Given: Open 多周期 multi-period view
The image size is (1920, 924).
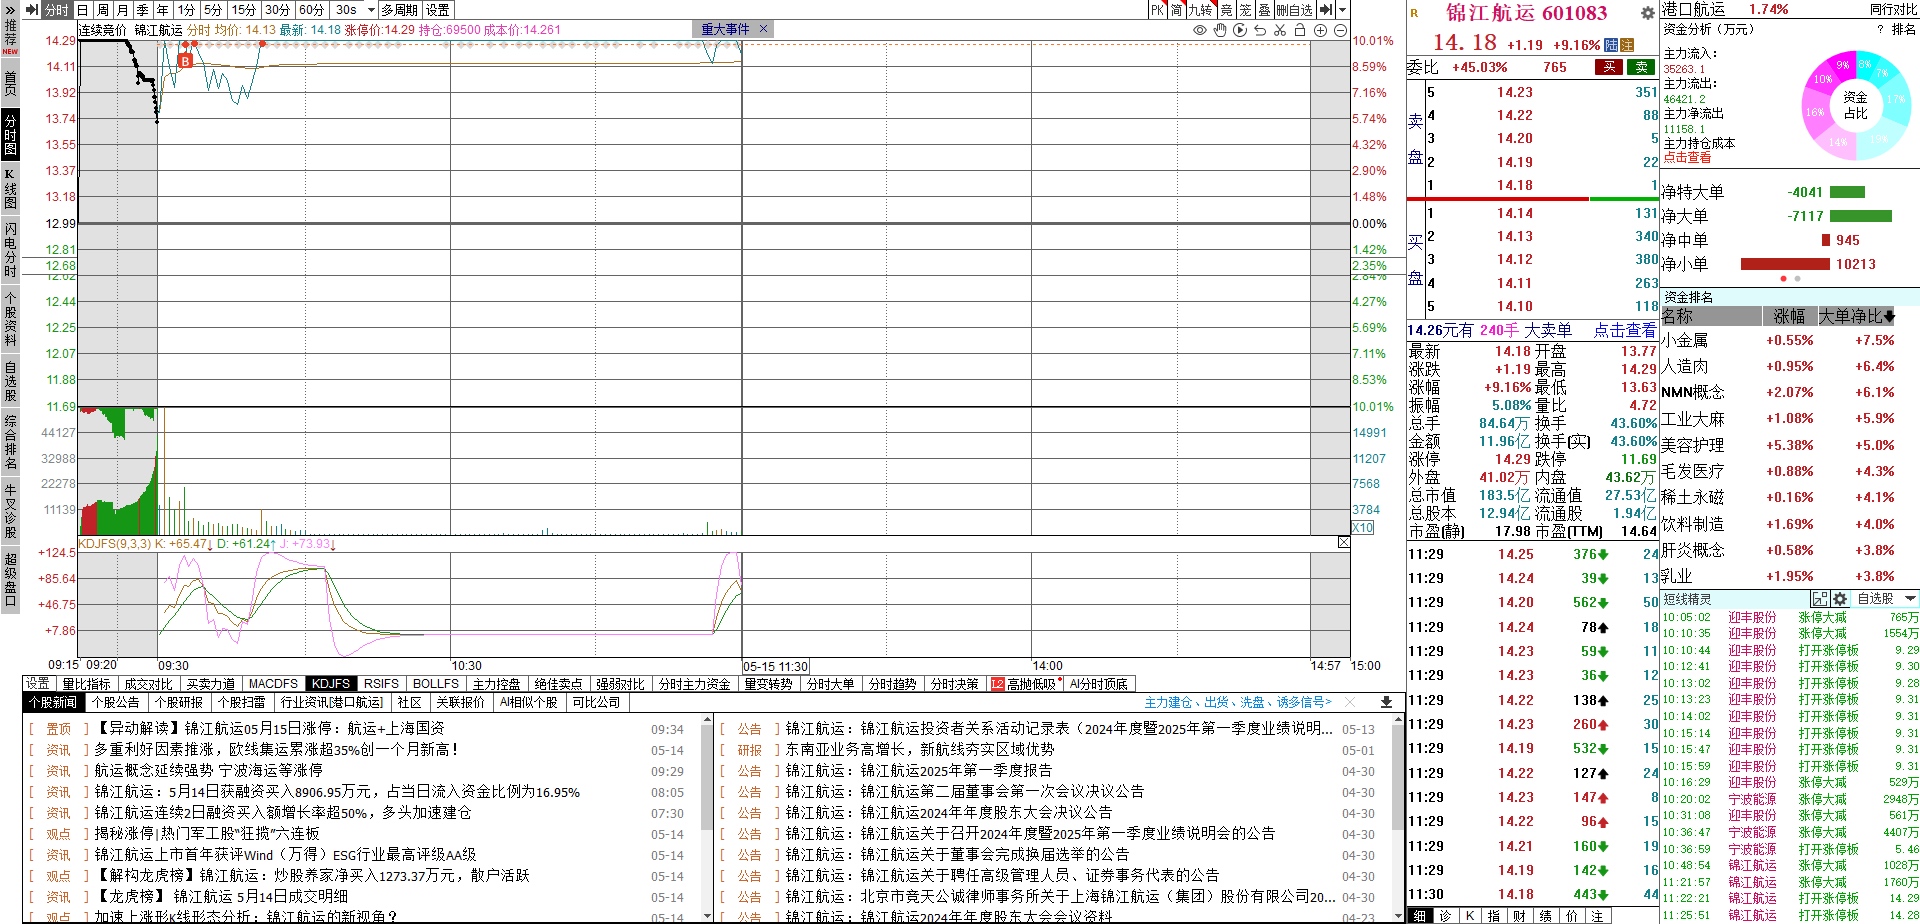Looking at the screenshot, I should tap(400, 10).
